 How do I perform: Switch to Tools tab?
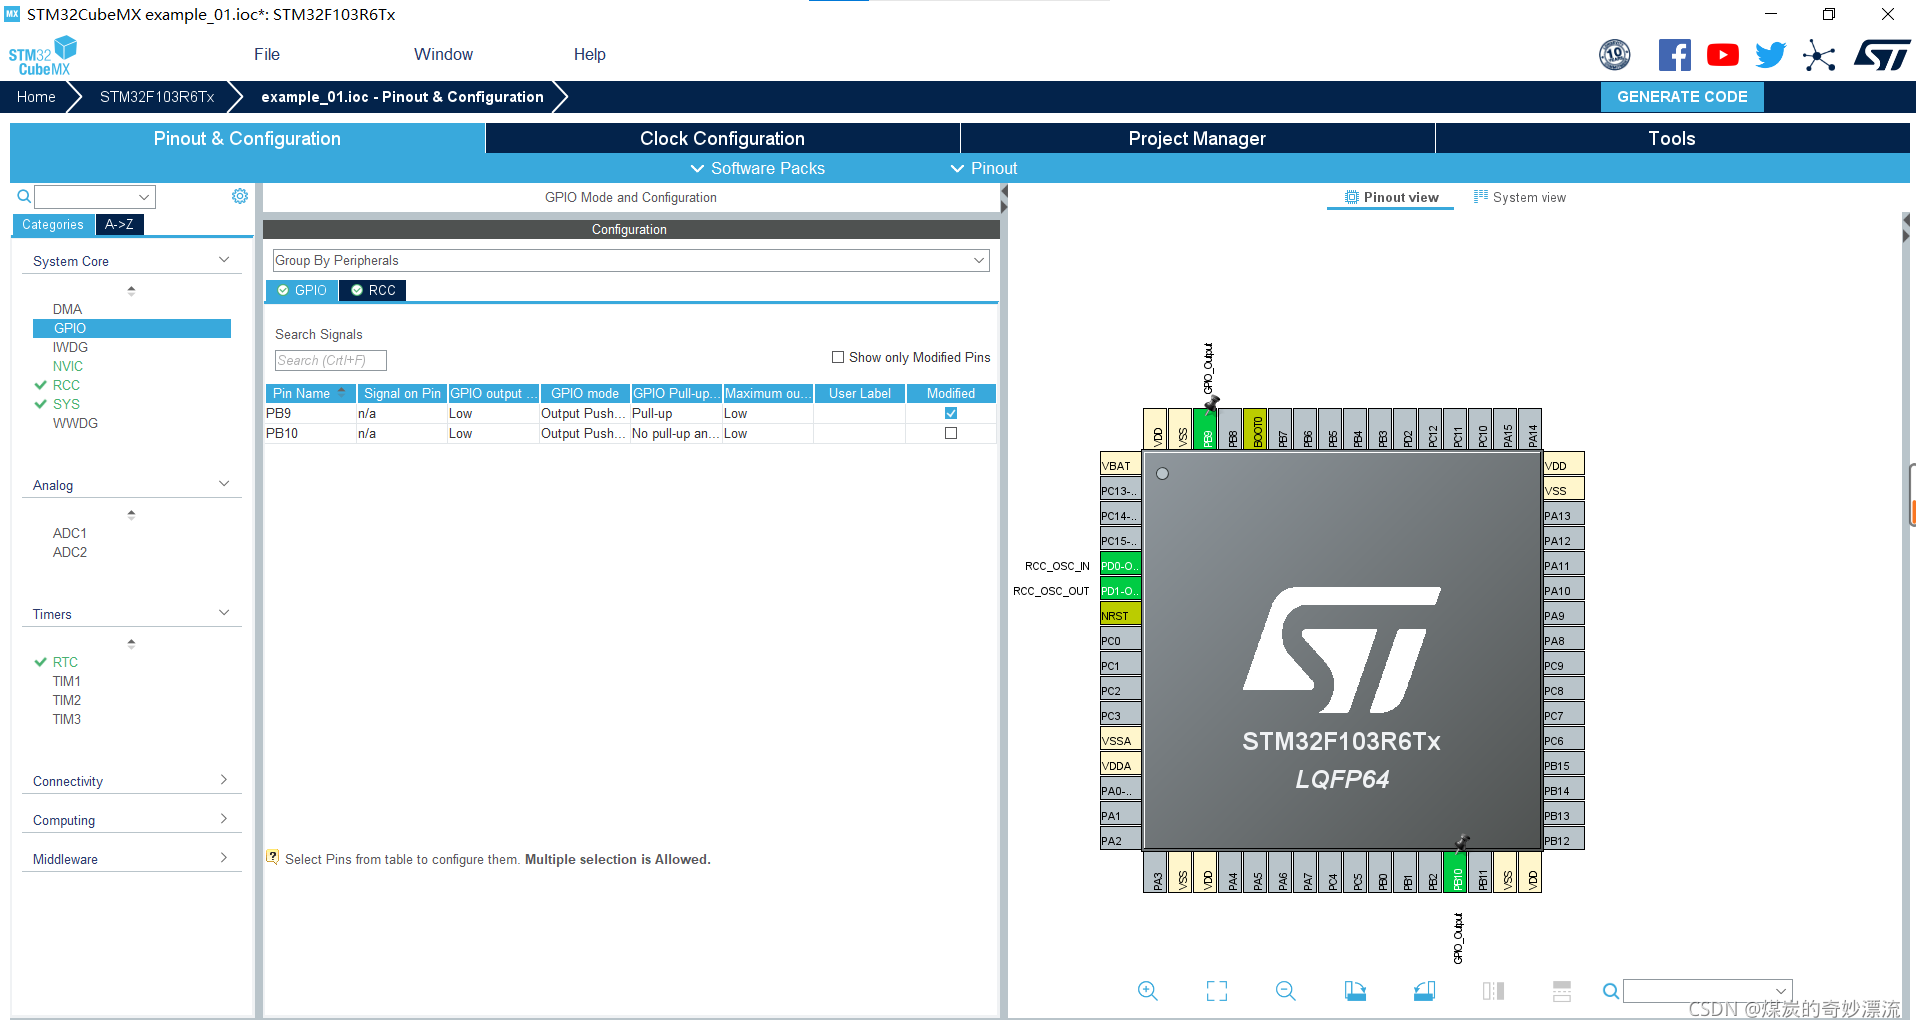pyautogui.click(x=1672, y=138)
